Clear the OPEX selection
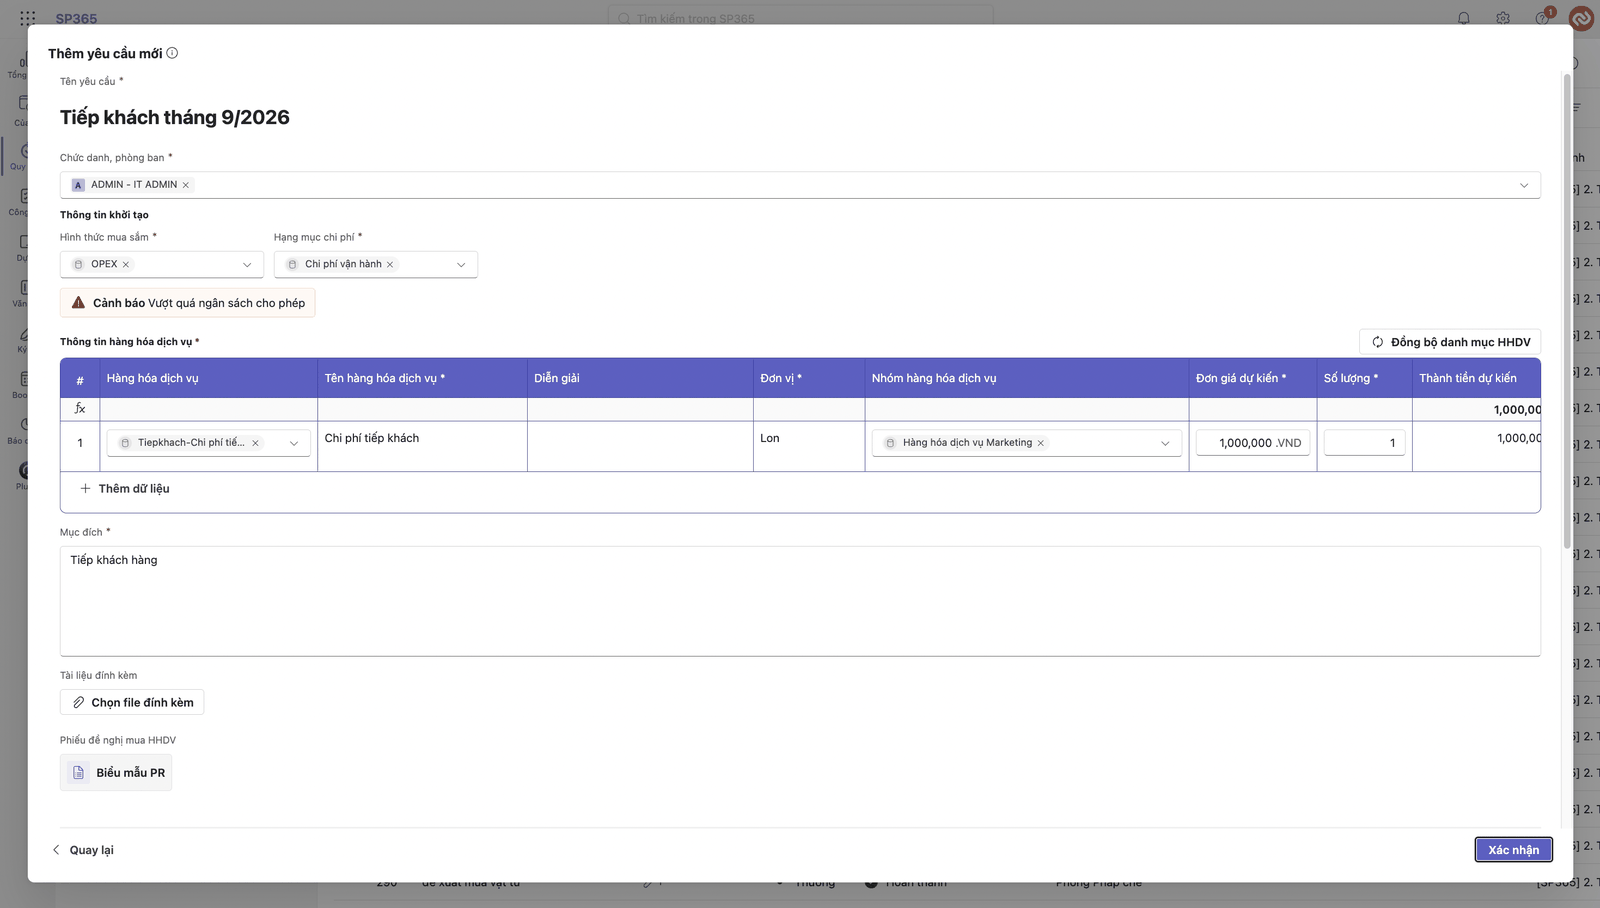 (126, 265)
